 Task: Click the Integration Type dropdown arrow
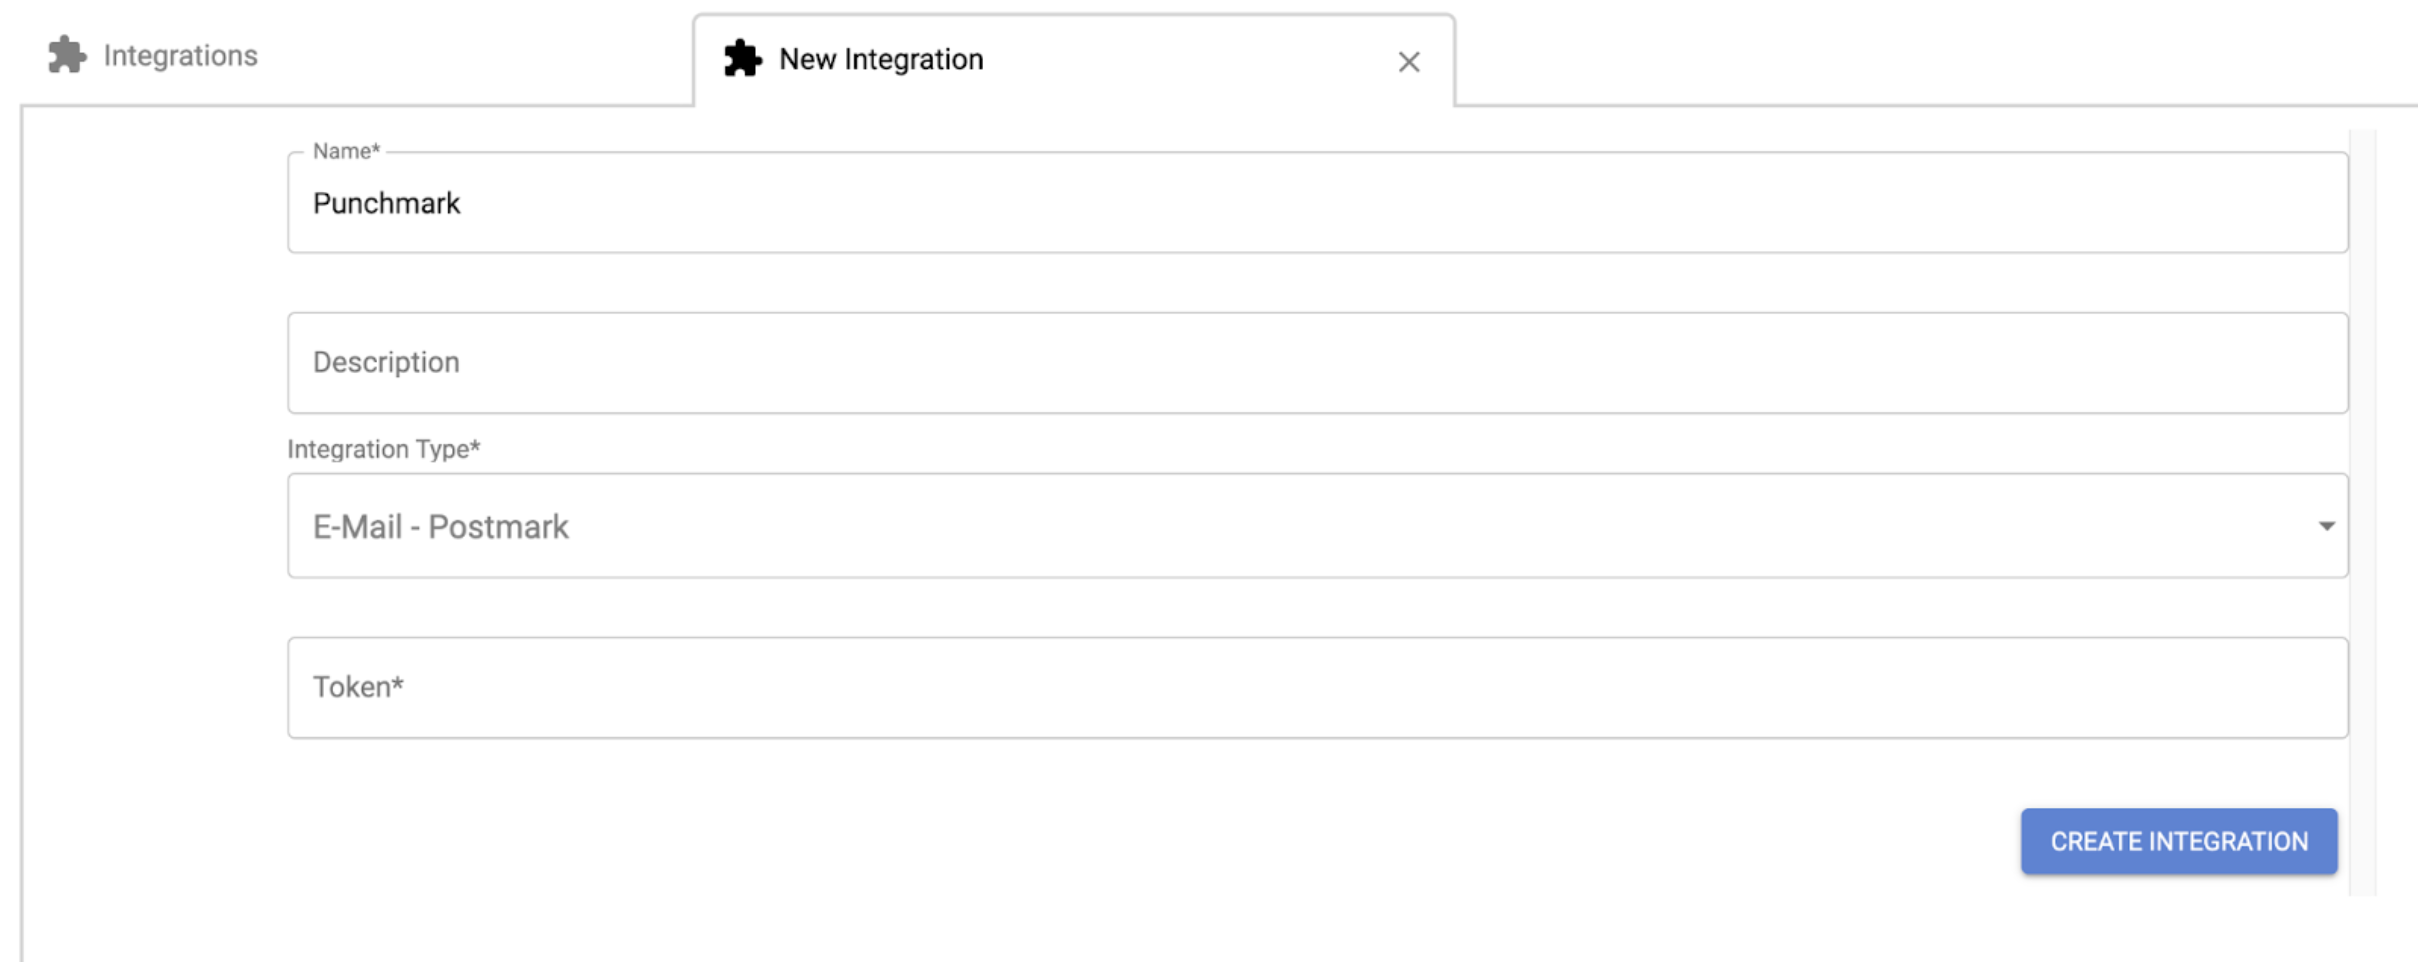[2326, 526]
